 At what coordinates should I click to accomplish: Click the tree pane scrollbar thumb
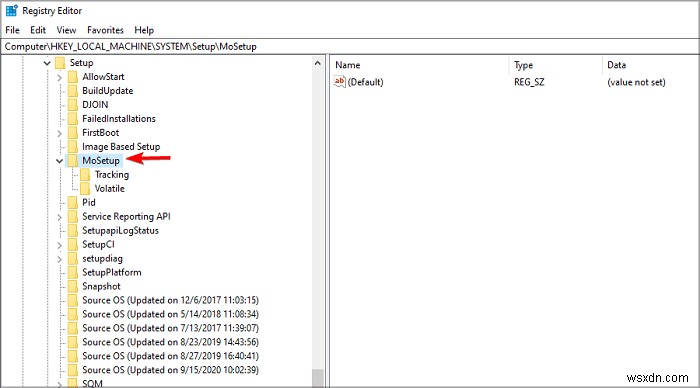pyautogui.click(x=317, y=378)
